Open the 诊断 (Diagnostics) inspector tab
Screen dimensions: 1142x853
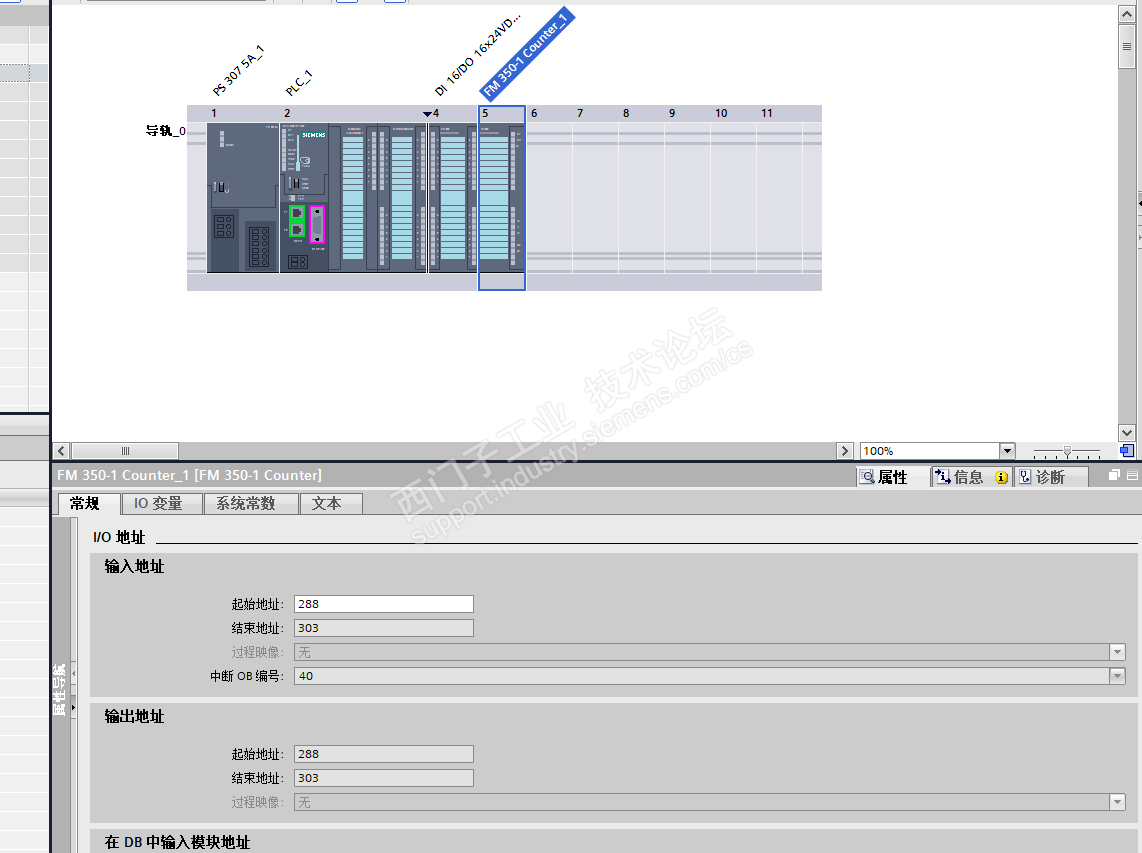tap(1050, 477)
